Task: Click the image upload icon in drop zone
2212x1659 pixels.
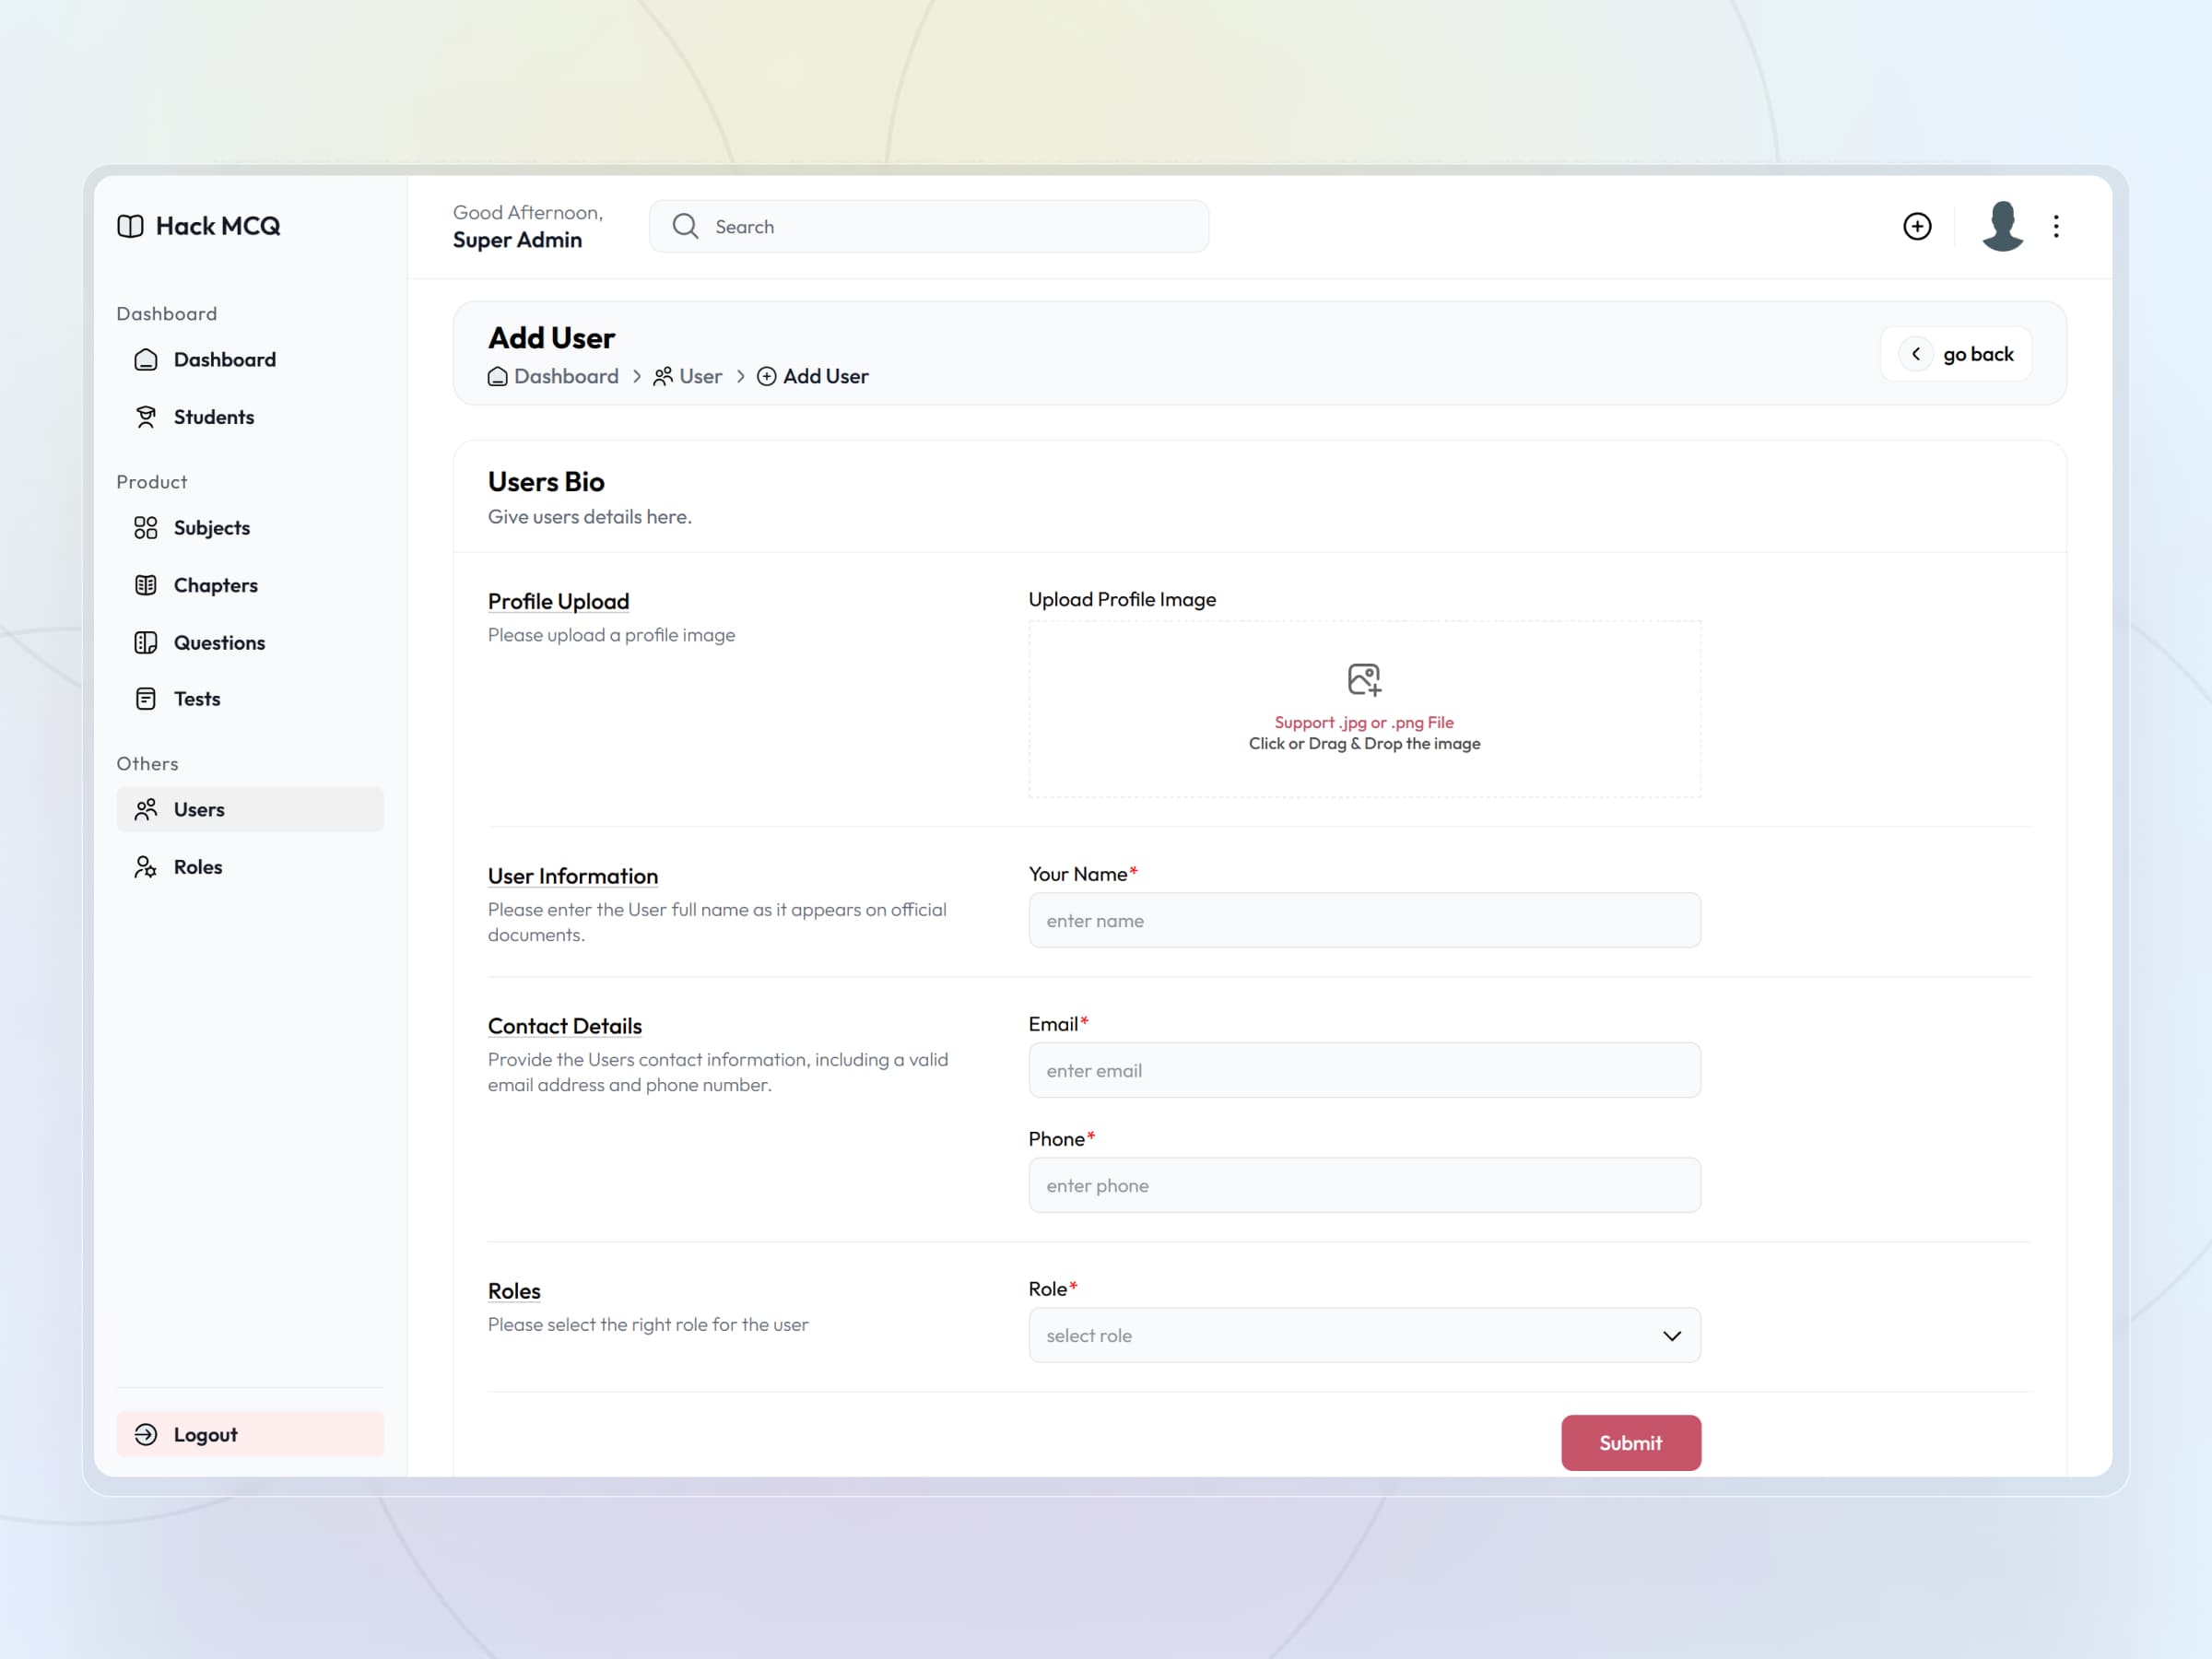Action: (1364, 680)
